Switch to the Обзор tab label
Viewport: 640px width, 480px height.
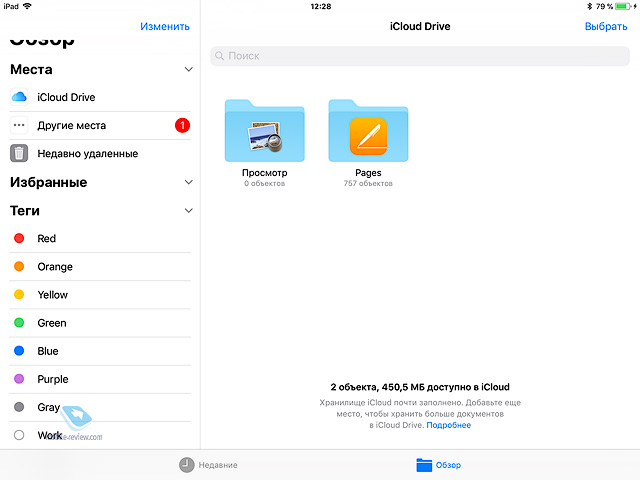[448, 465]
